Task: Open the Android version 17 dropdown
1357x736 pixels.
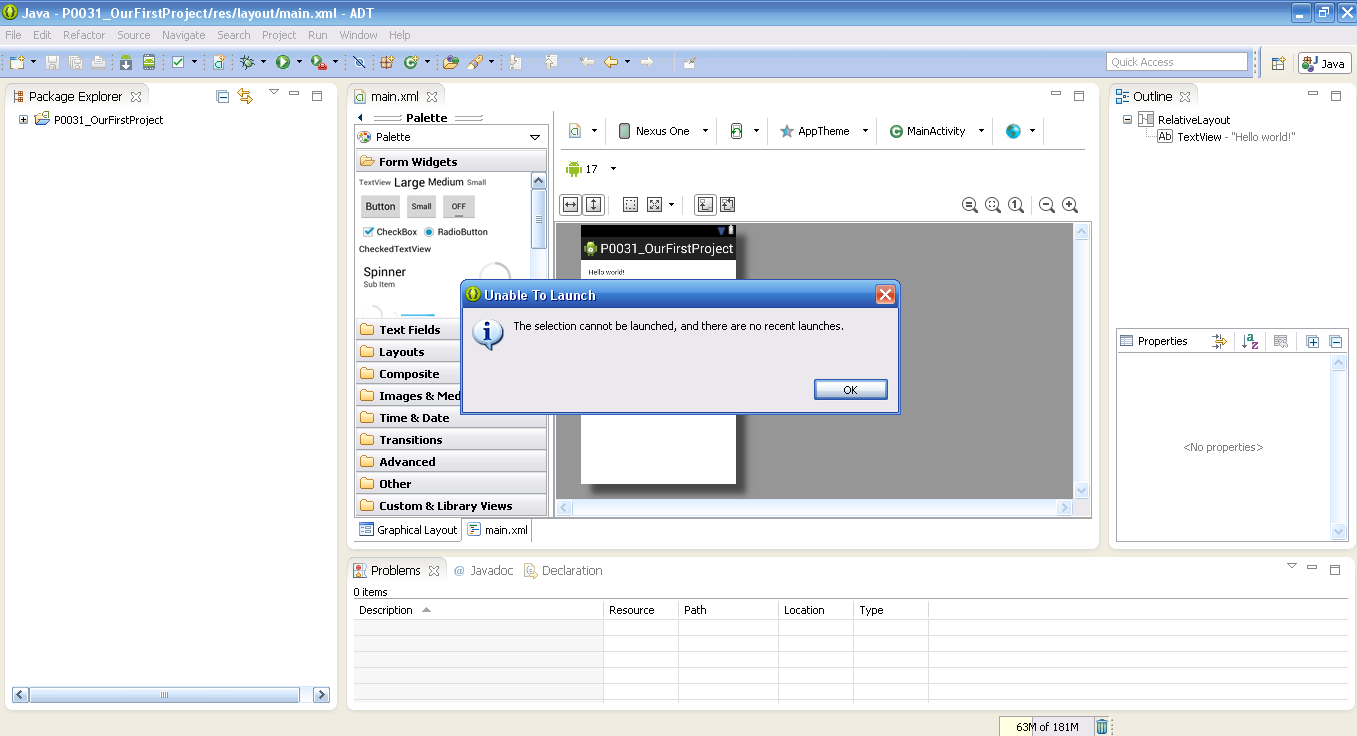Action: (613, 169)
